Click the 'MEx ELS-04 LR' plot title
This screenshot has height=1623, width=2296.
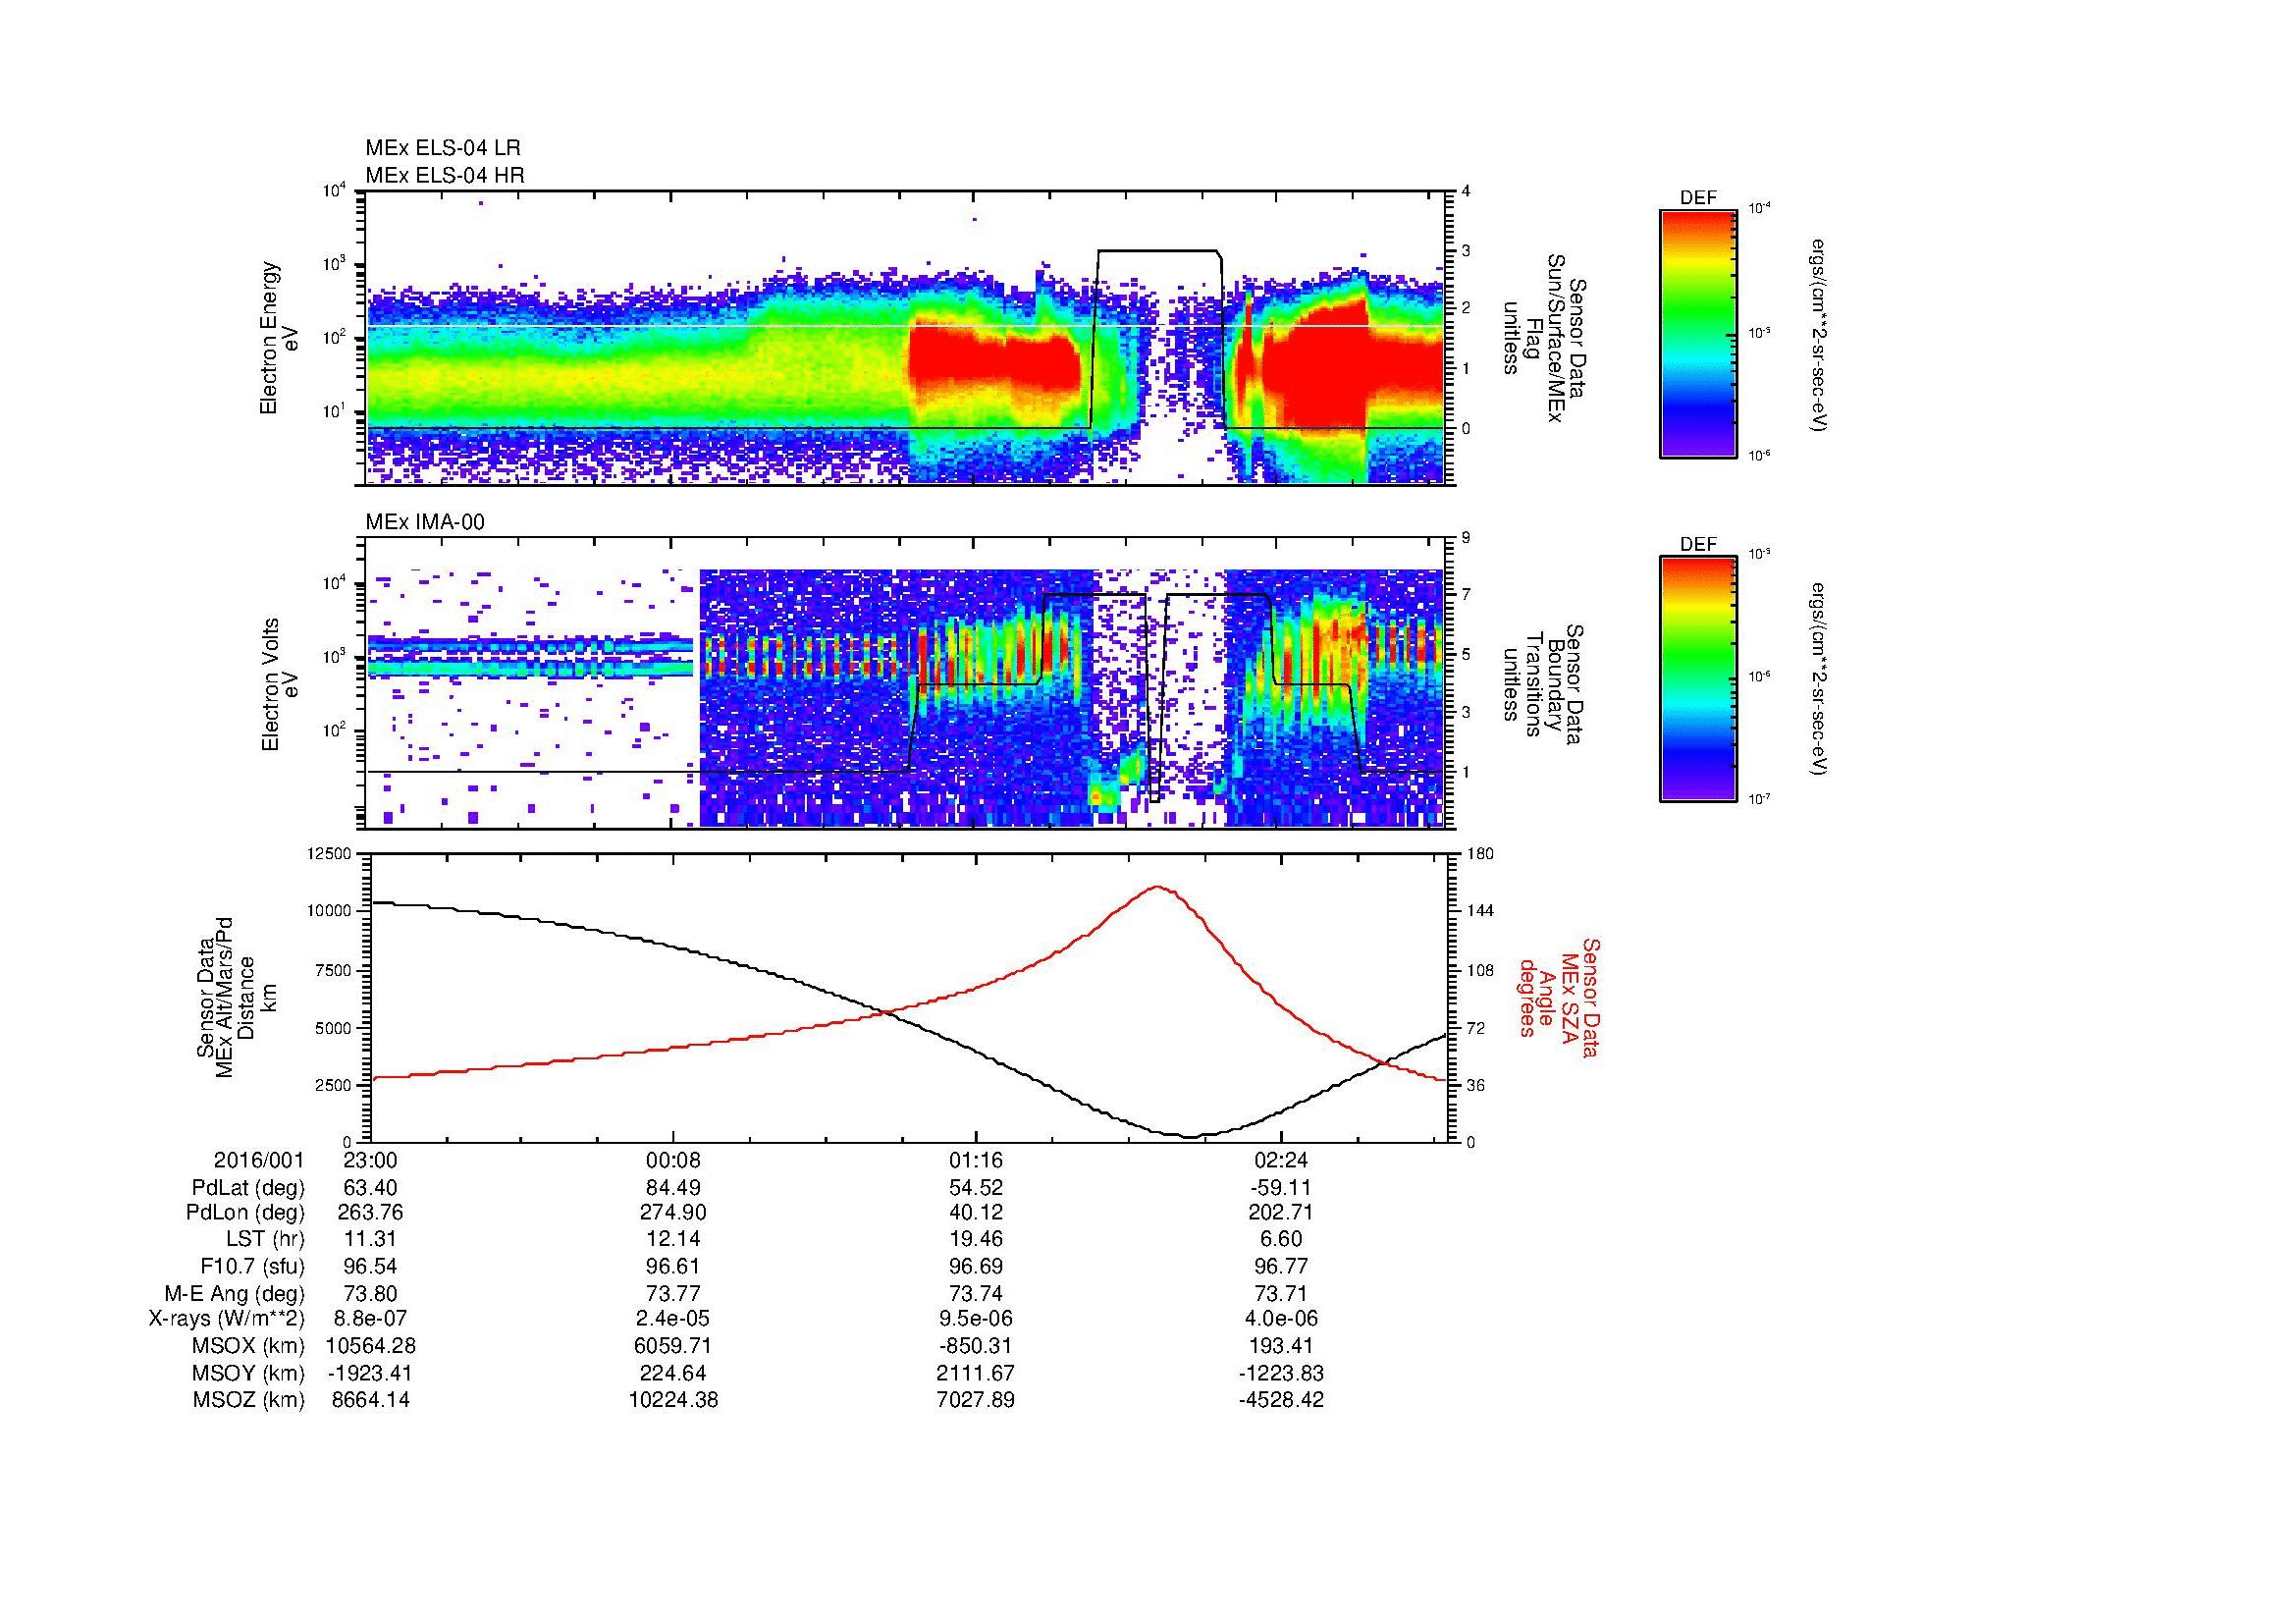click(443, 148)
